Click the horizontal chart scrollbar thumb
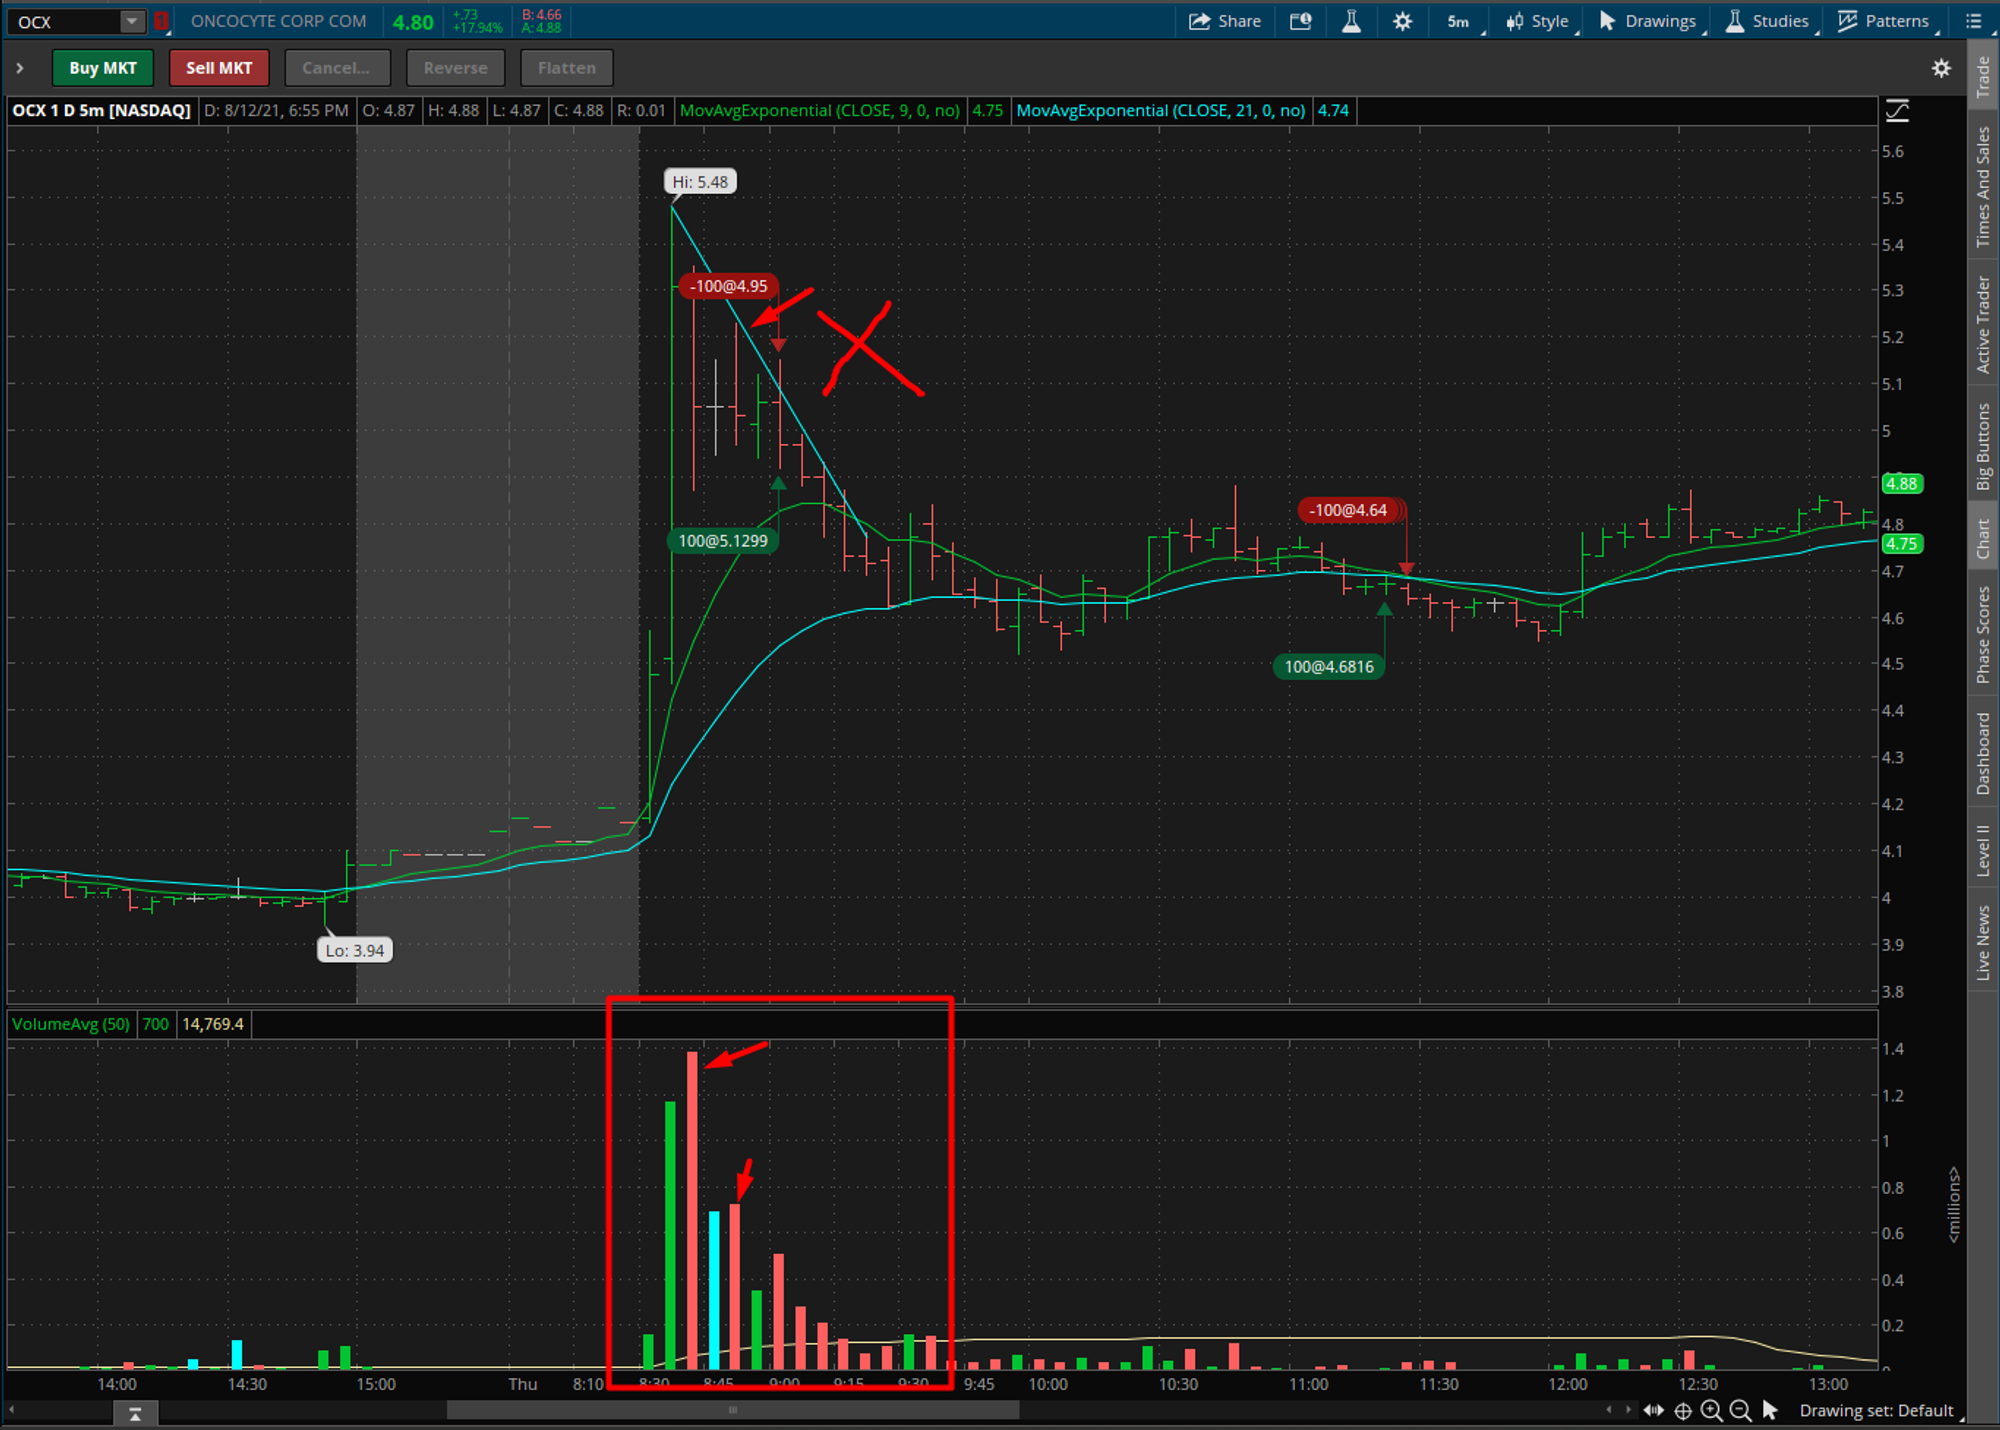Screen dimensions: 2000x1430 (732, 1410)
